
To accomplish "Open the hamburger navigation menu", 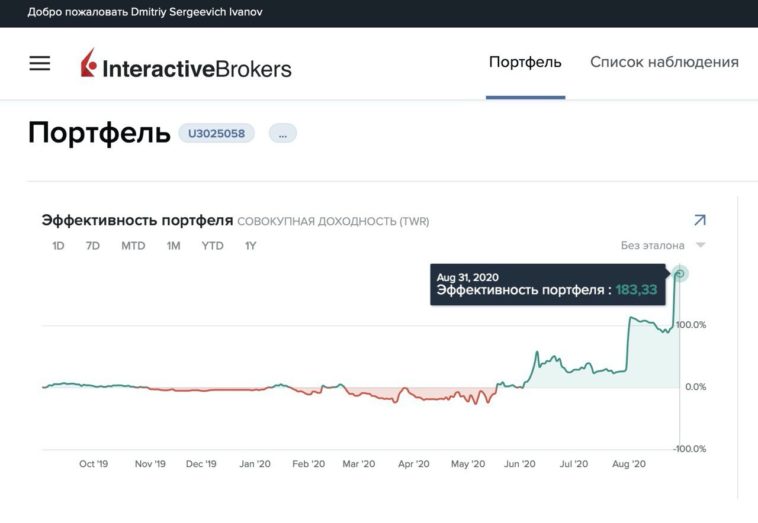I will (x=39, y=63).
